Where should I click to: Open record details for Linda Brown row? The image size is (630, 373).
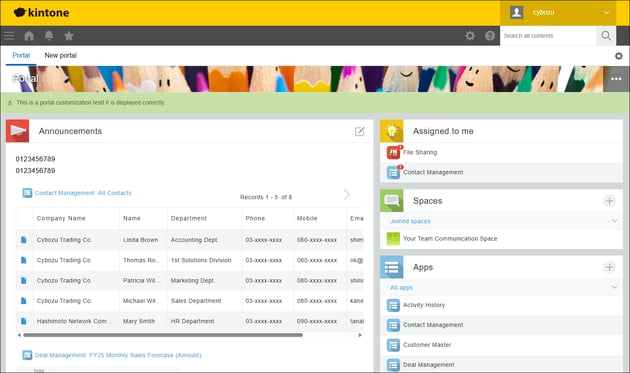24,240
